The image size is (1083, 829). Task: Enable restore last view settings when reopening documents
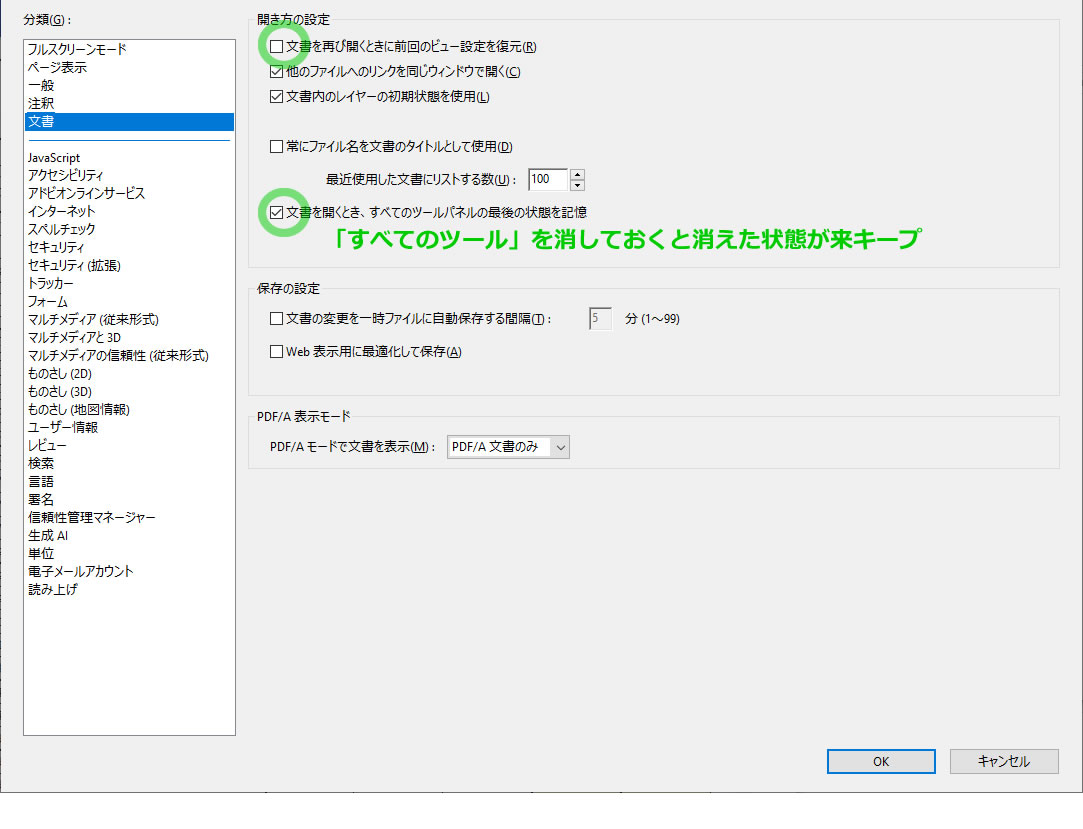coord(277,47)
